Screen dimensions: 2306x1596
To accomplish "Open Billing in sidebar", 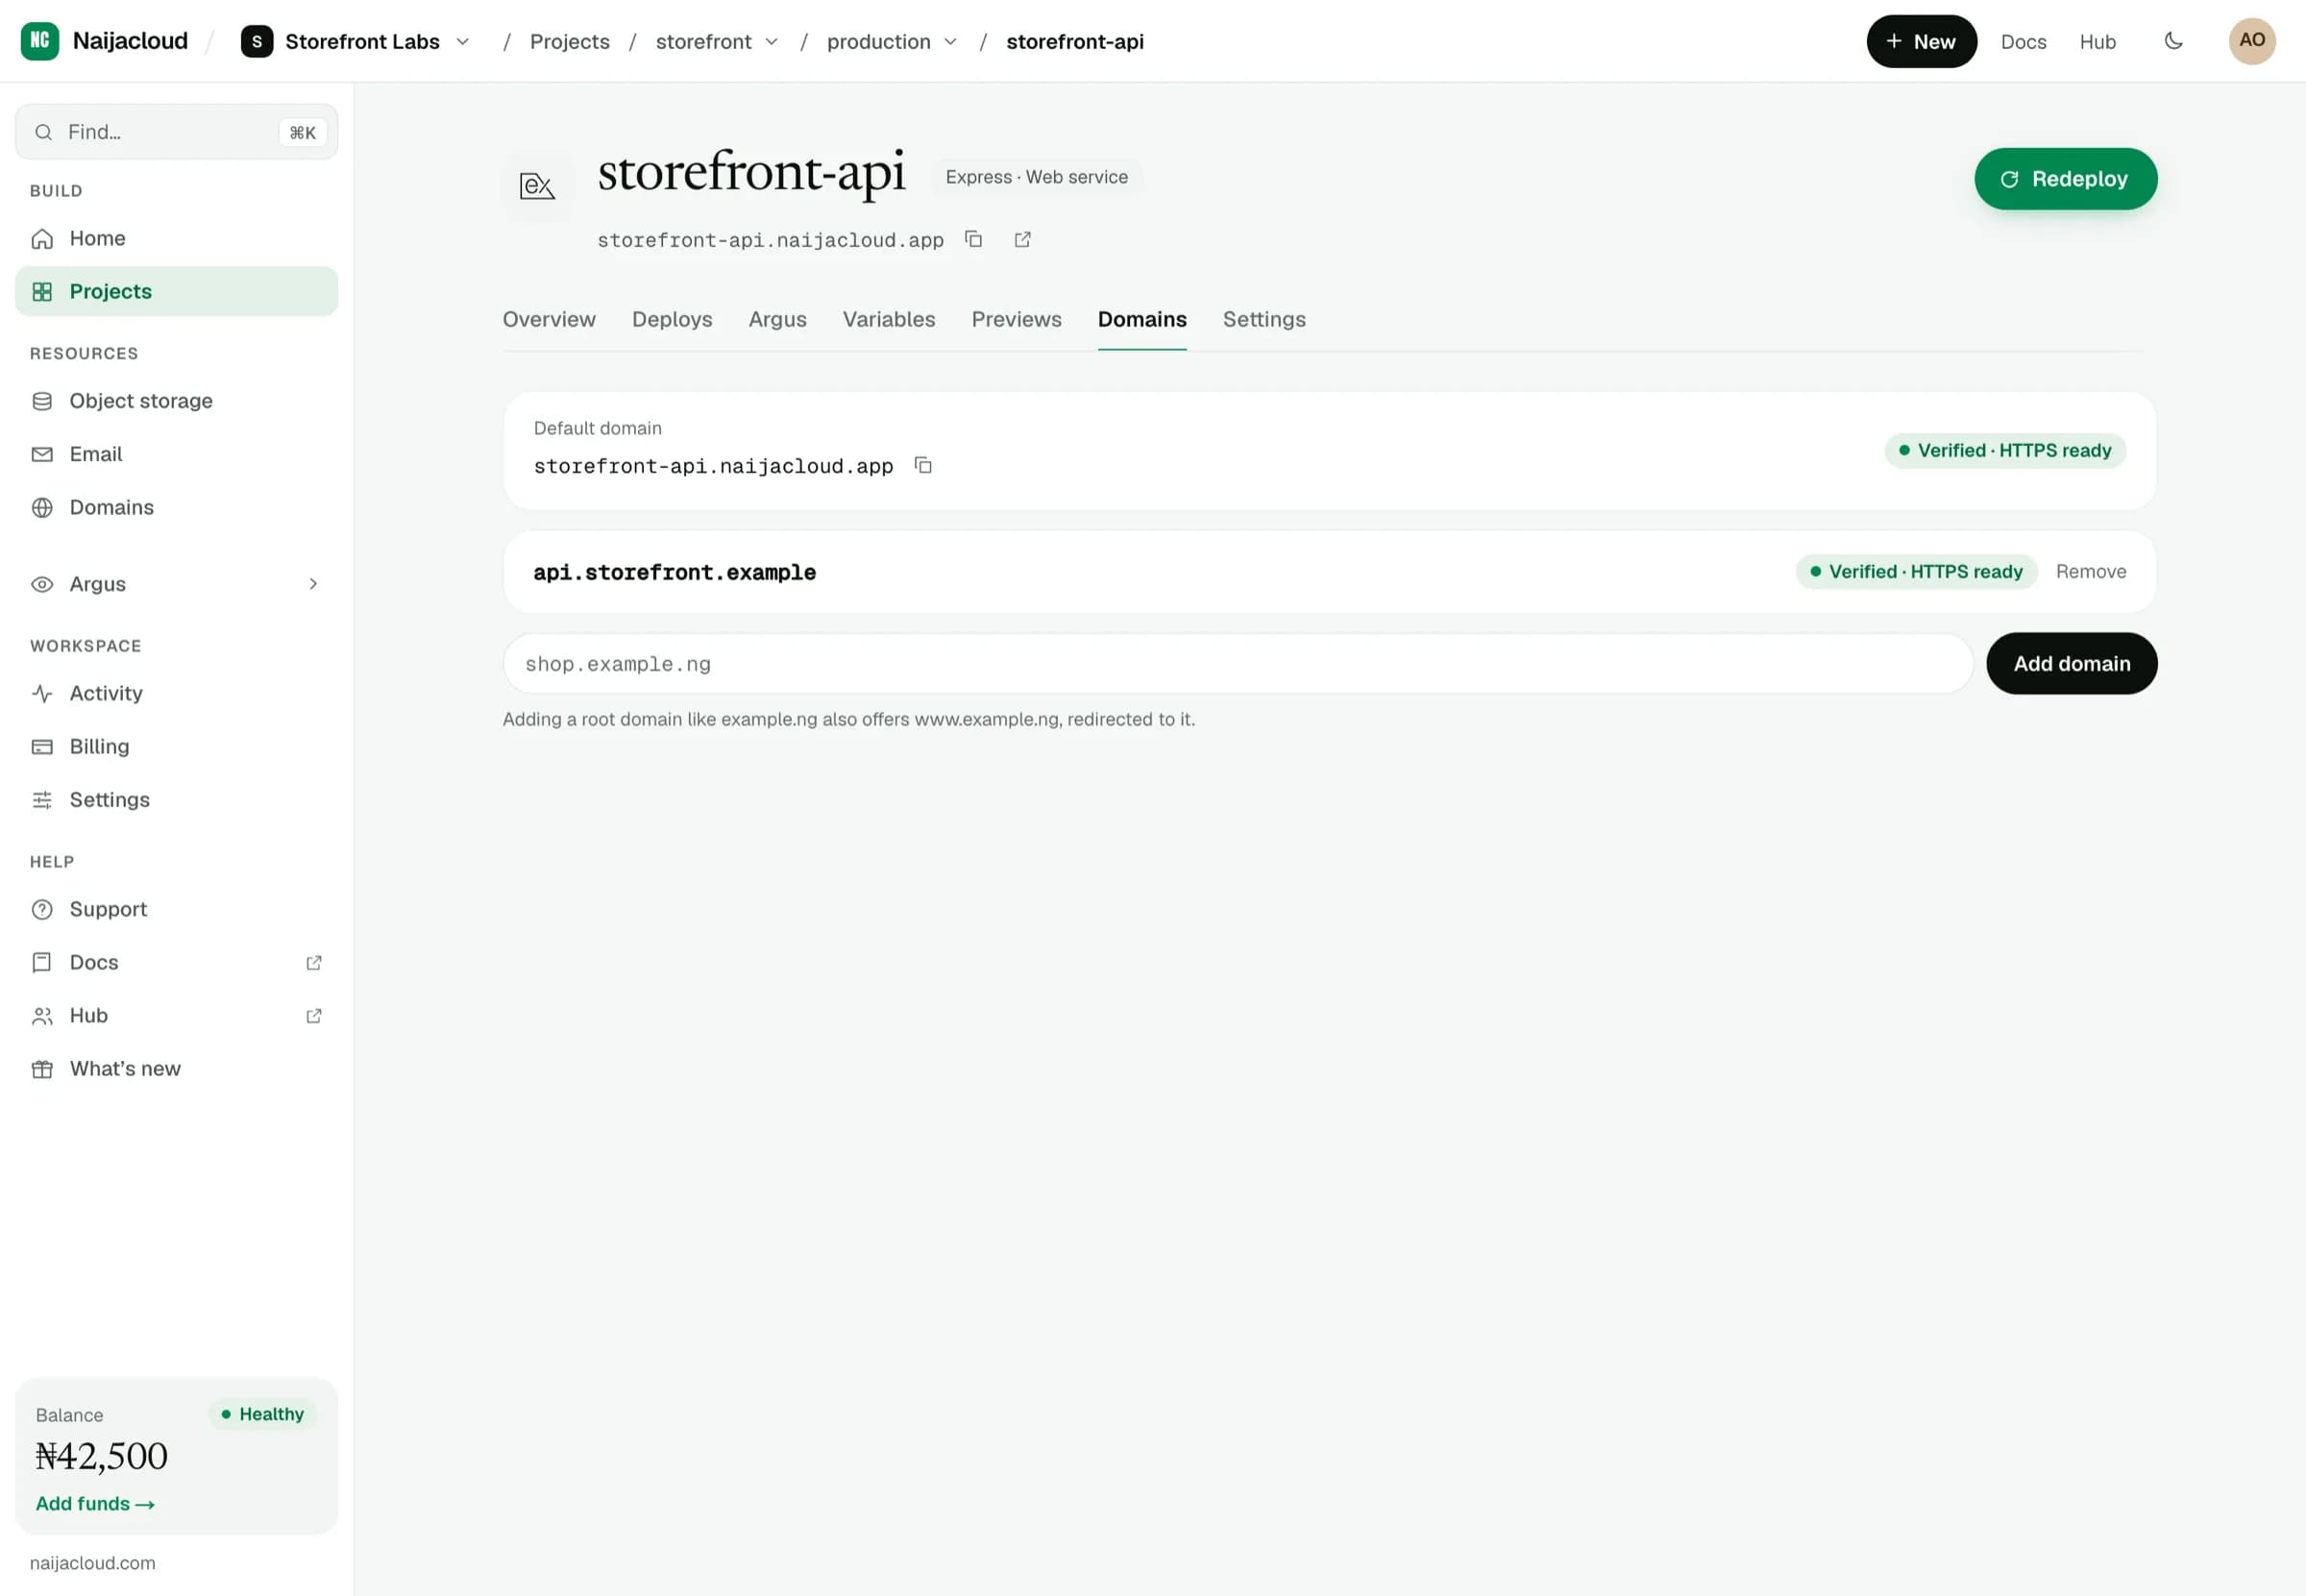I will pos(177,746).
